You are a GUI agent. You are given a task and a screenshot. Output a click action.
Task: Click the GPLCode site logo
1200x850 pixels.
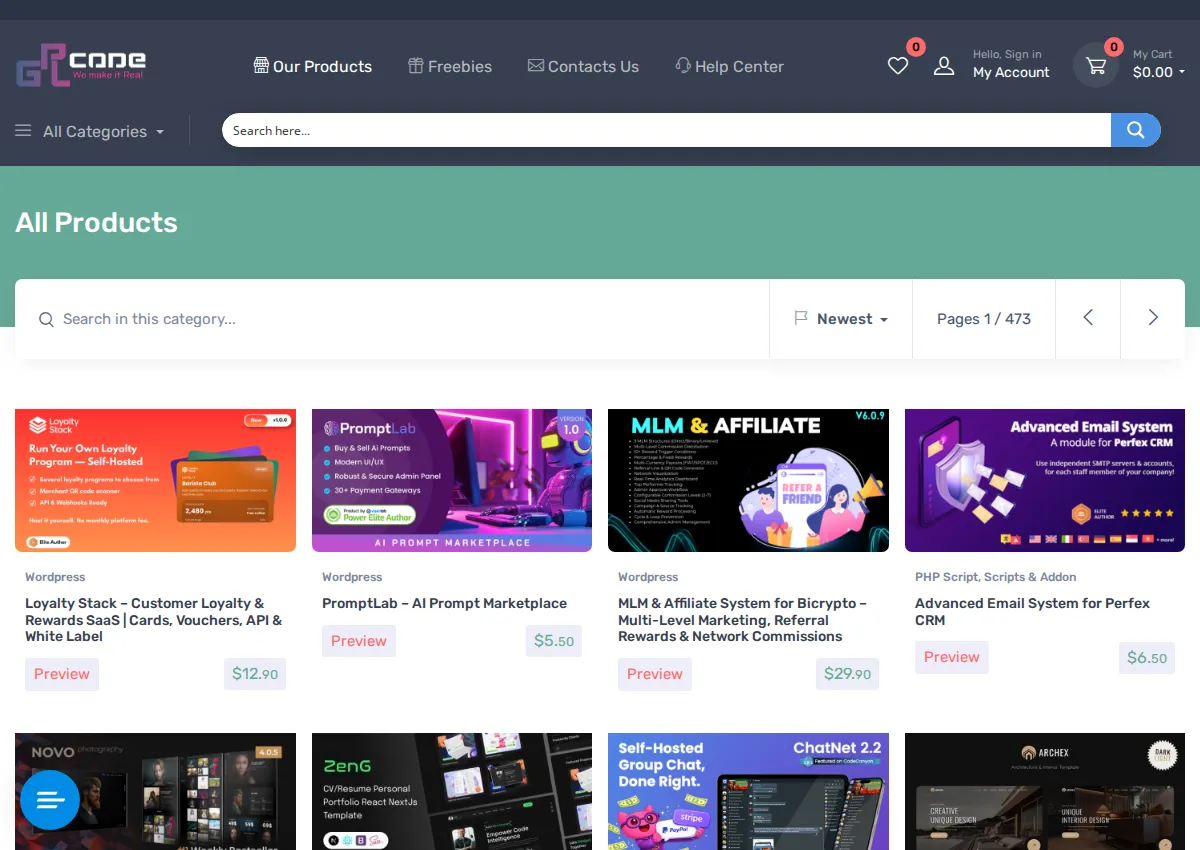[x=81, y=66]
